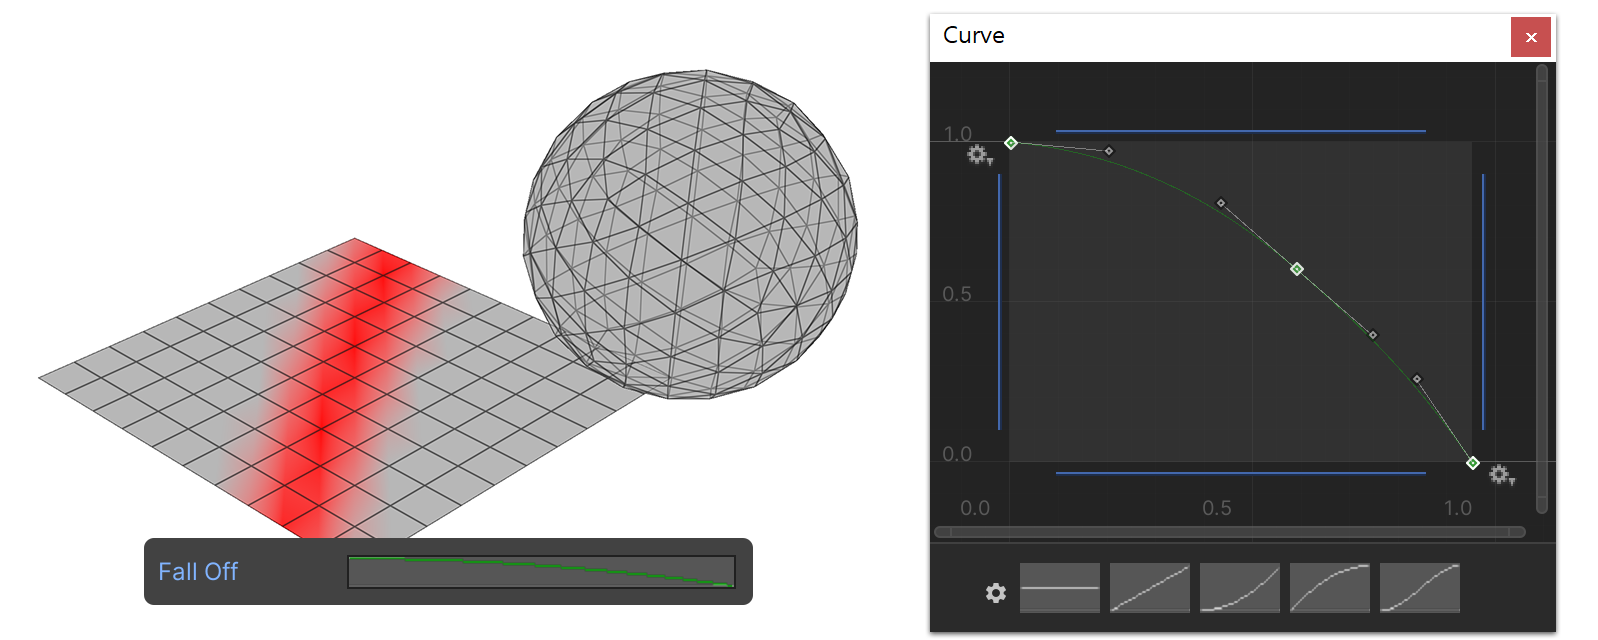1598x640 pixels.
Task: Click the middle keyframe's upper-left tangent handle
Action: (1220, 203)
